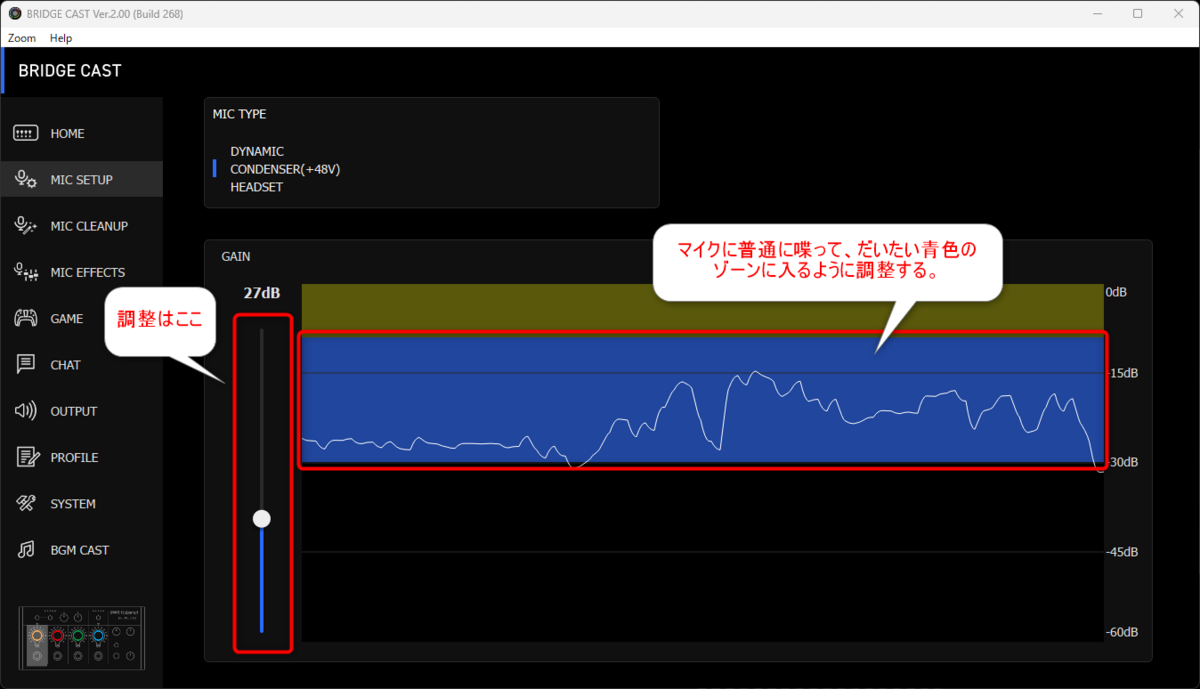The image size is (1200, 689).
Task: Open the CHAT section label
Action: point(65,365)
